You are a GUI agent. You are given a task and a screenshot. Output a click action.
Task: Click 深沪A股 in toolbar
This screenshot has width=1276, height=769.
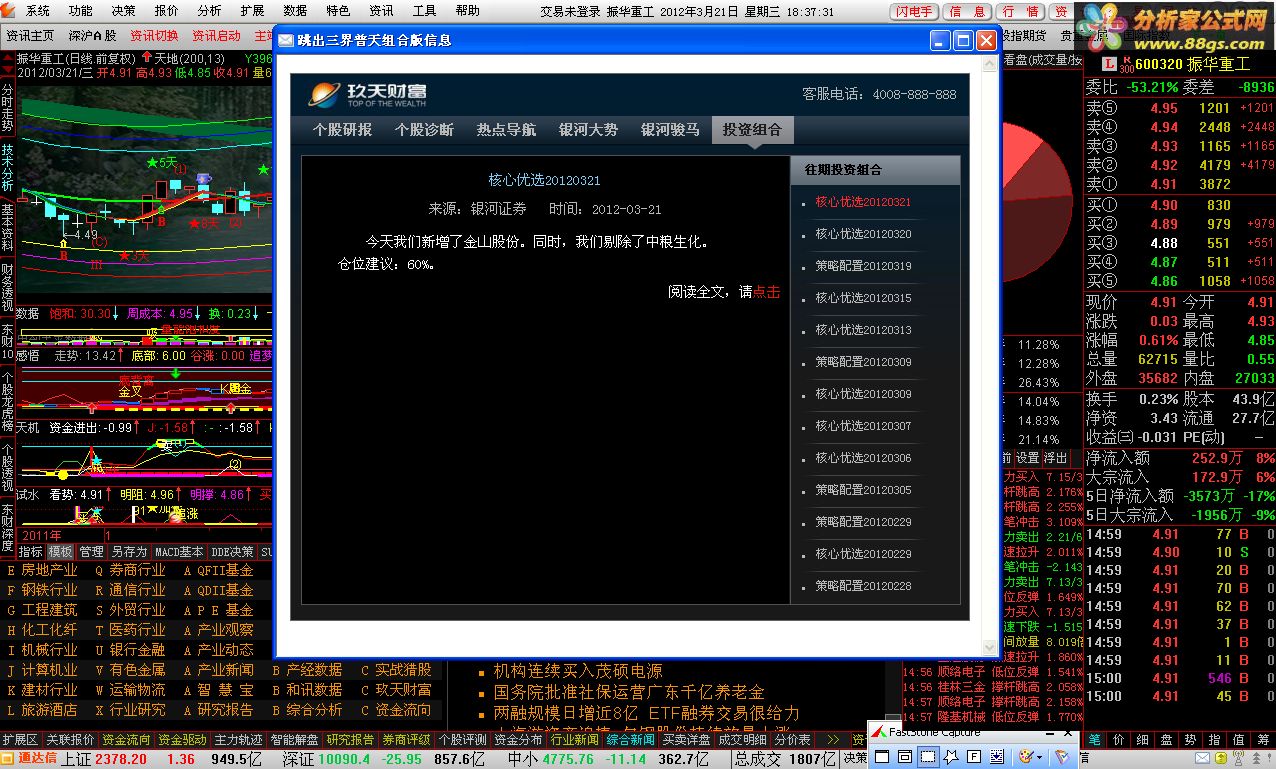tap(91, 35)
